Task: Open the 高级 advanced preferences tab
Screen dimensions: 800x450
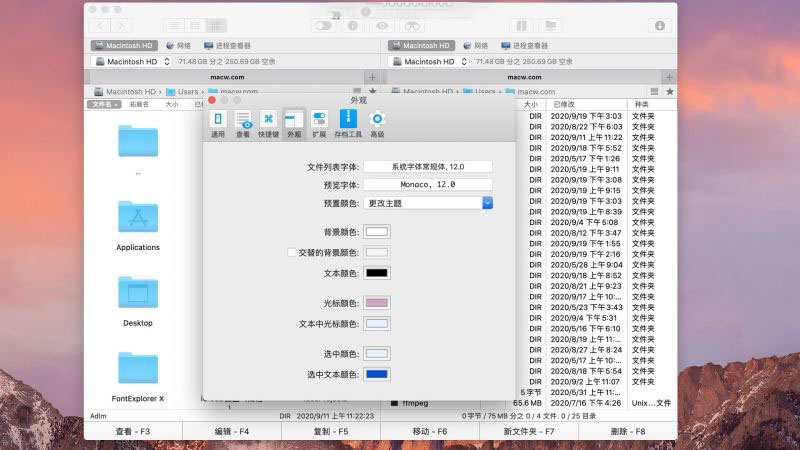Action: (377, 124)
